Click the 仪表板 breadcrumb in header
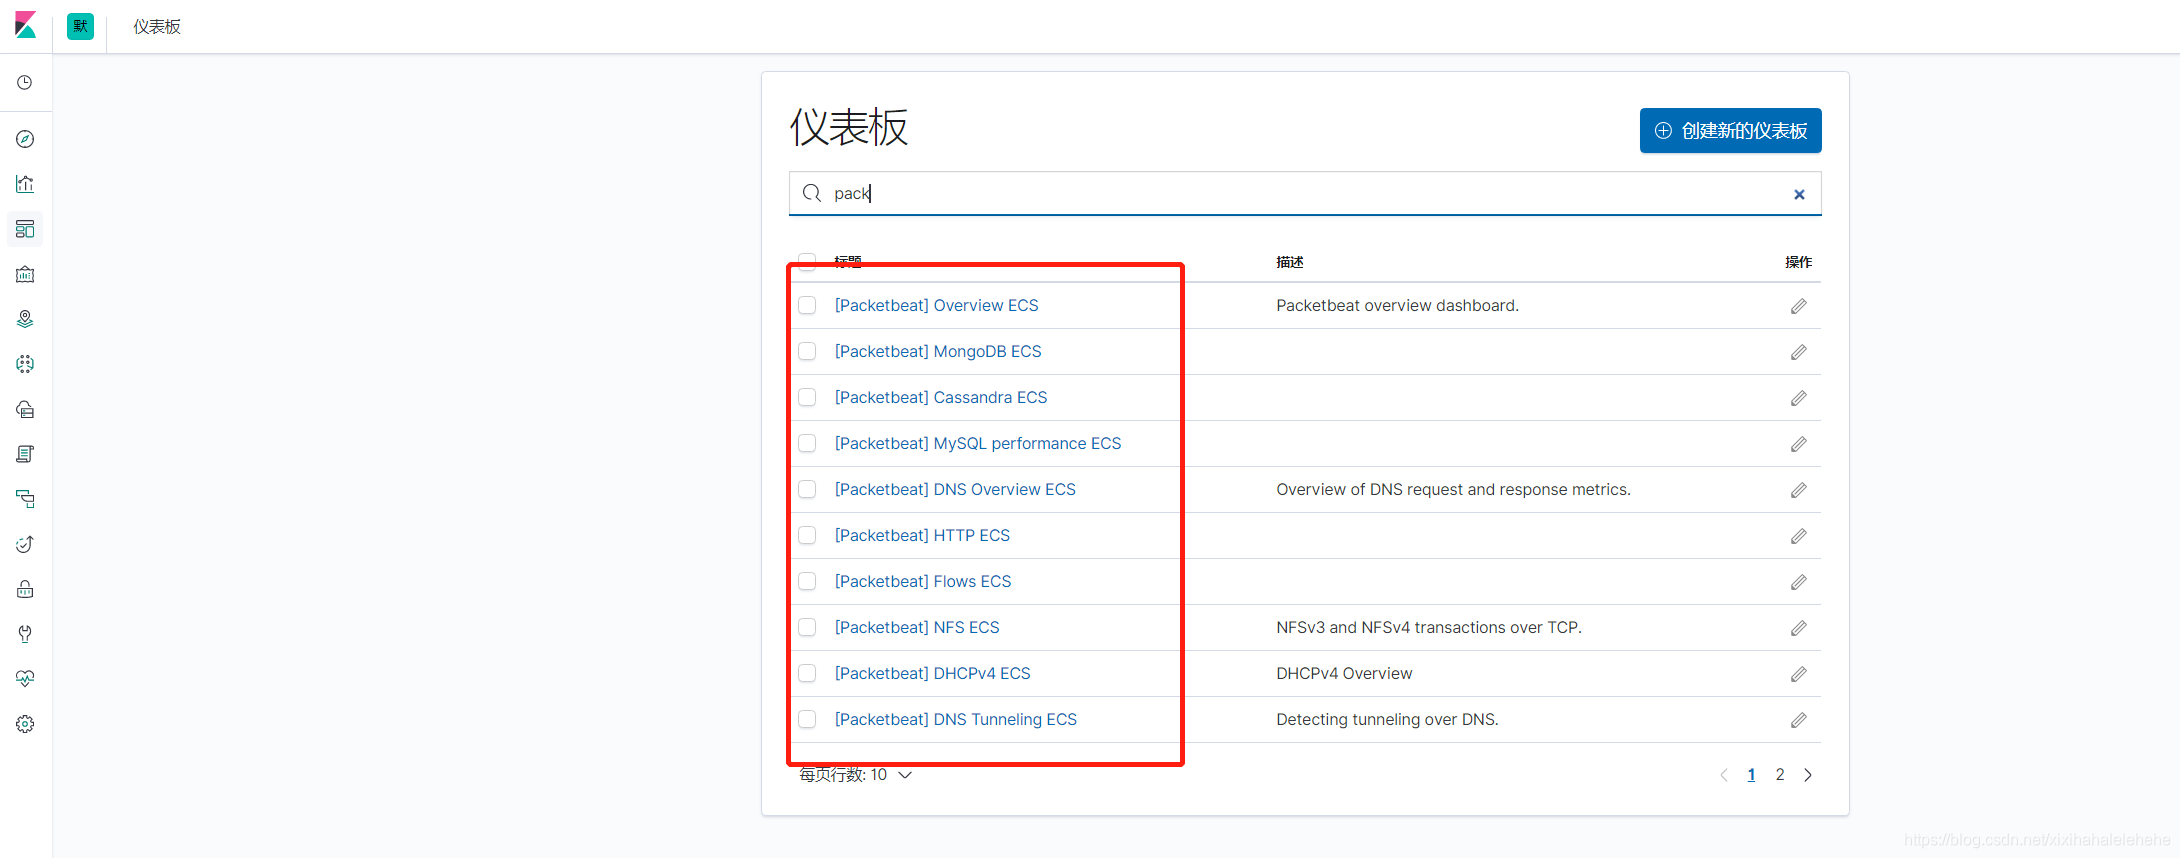 157,27
